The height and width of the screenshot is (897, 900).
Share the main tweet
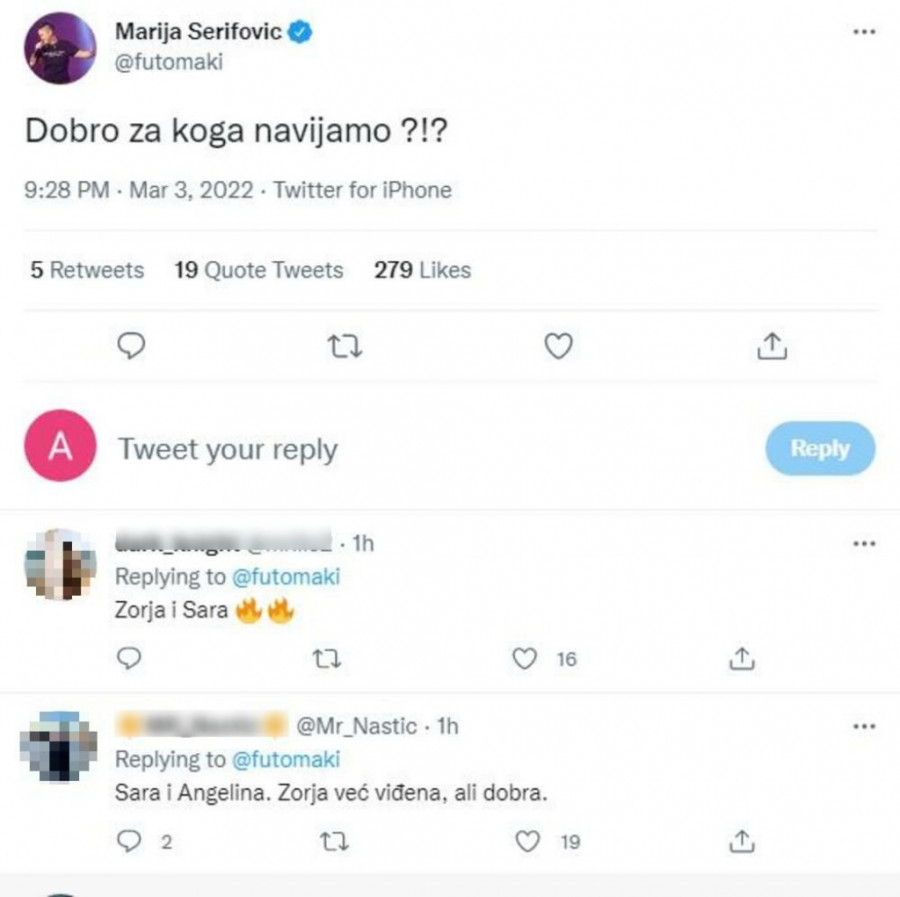click(771, 346)
